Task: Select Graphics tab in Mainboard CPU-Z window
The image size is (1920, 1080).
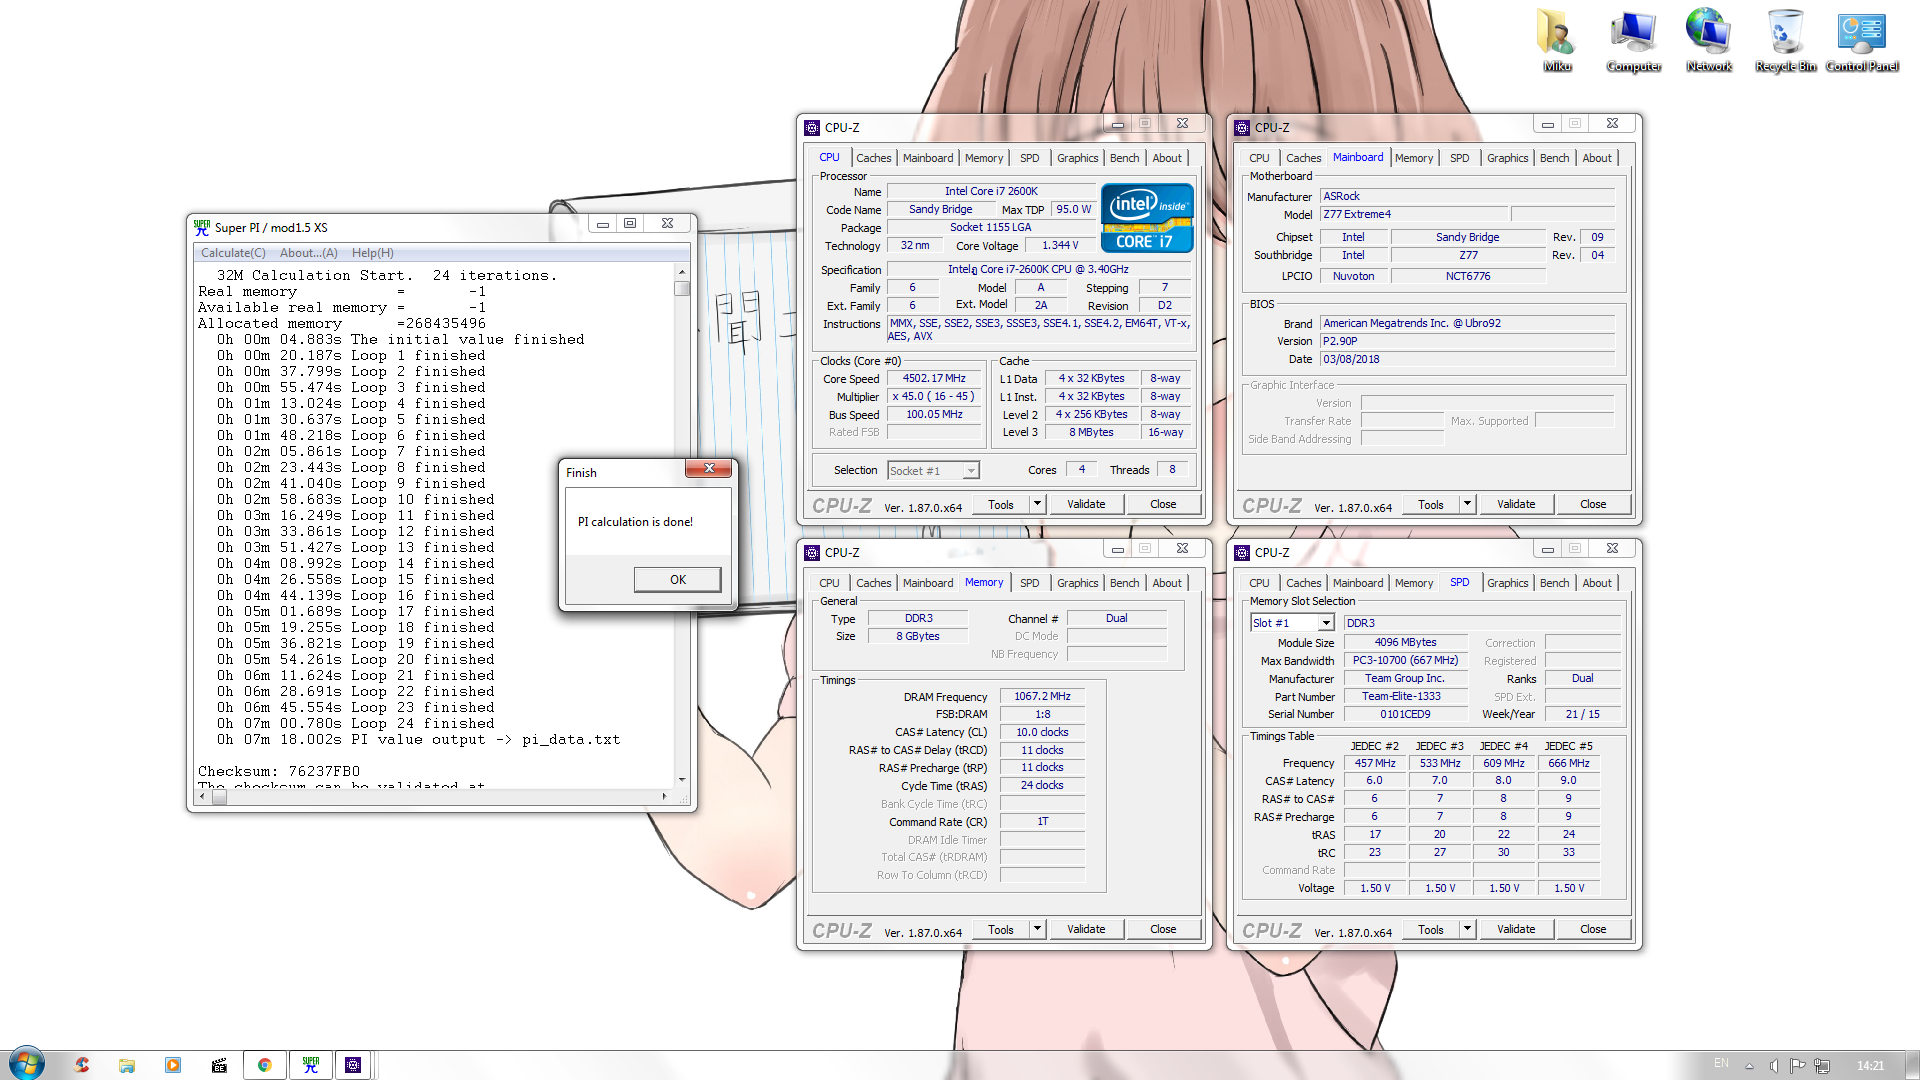Action: (x=1507, y=158)
